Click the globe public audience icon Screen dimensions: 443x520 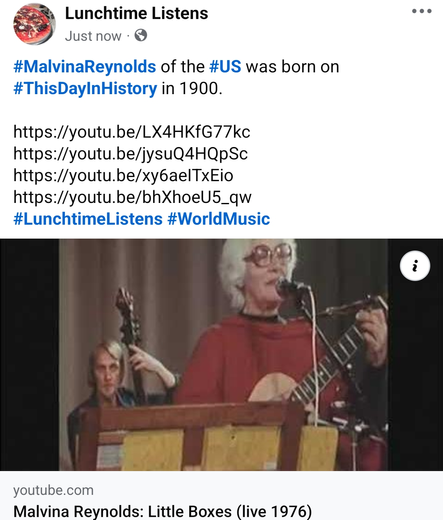click(x=141, y=35)
